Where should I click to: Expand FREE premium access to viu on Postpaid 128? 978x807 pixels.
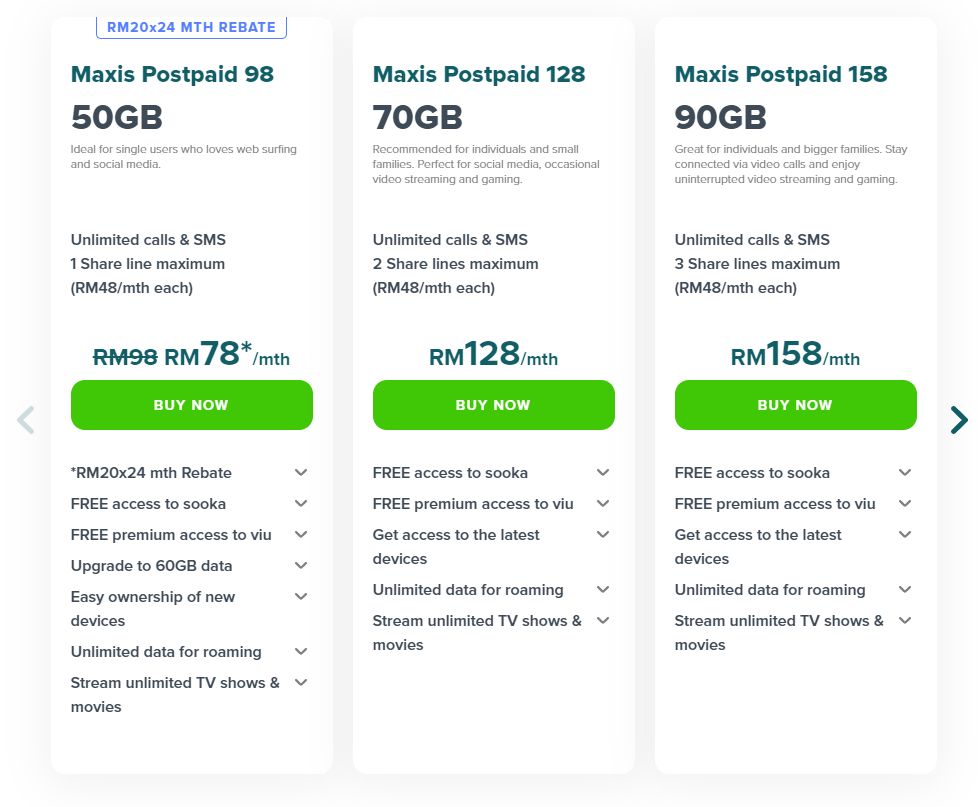[603, 504]
